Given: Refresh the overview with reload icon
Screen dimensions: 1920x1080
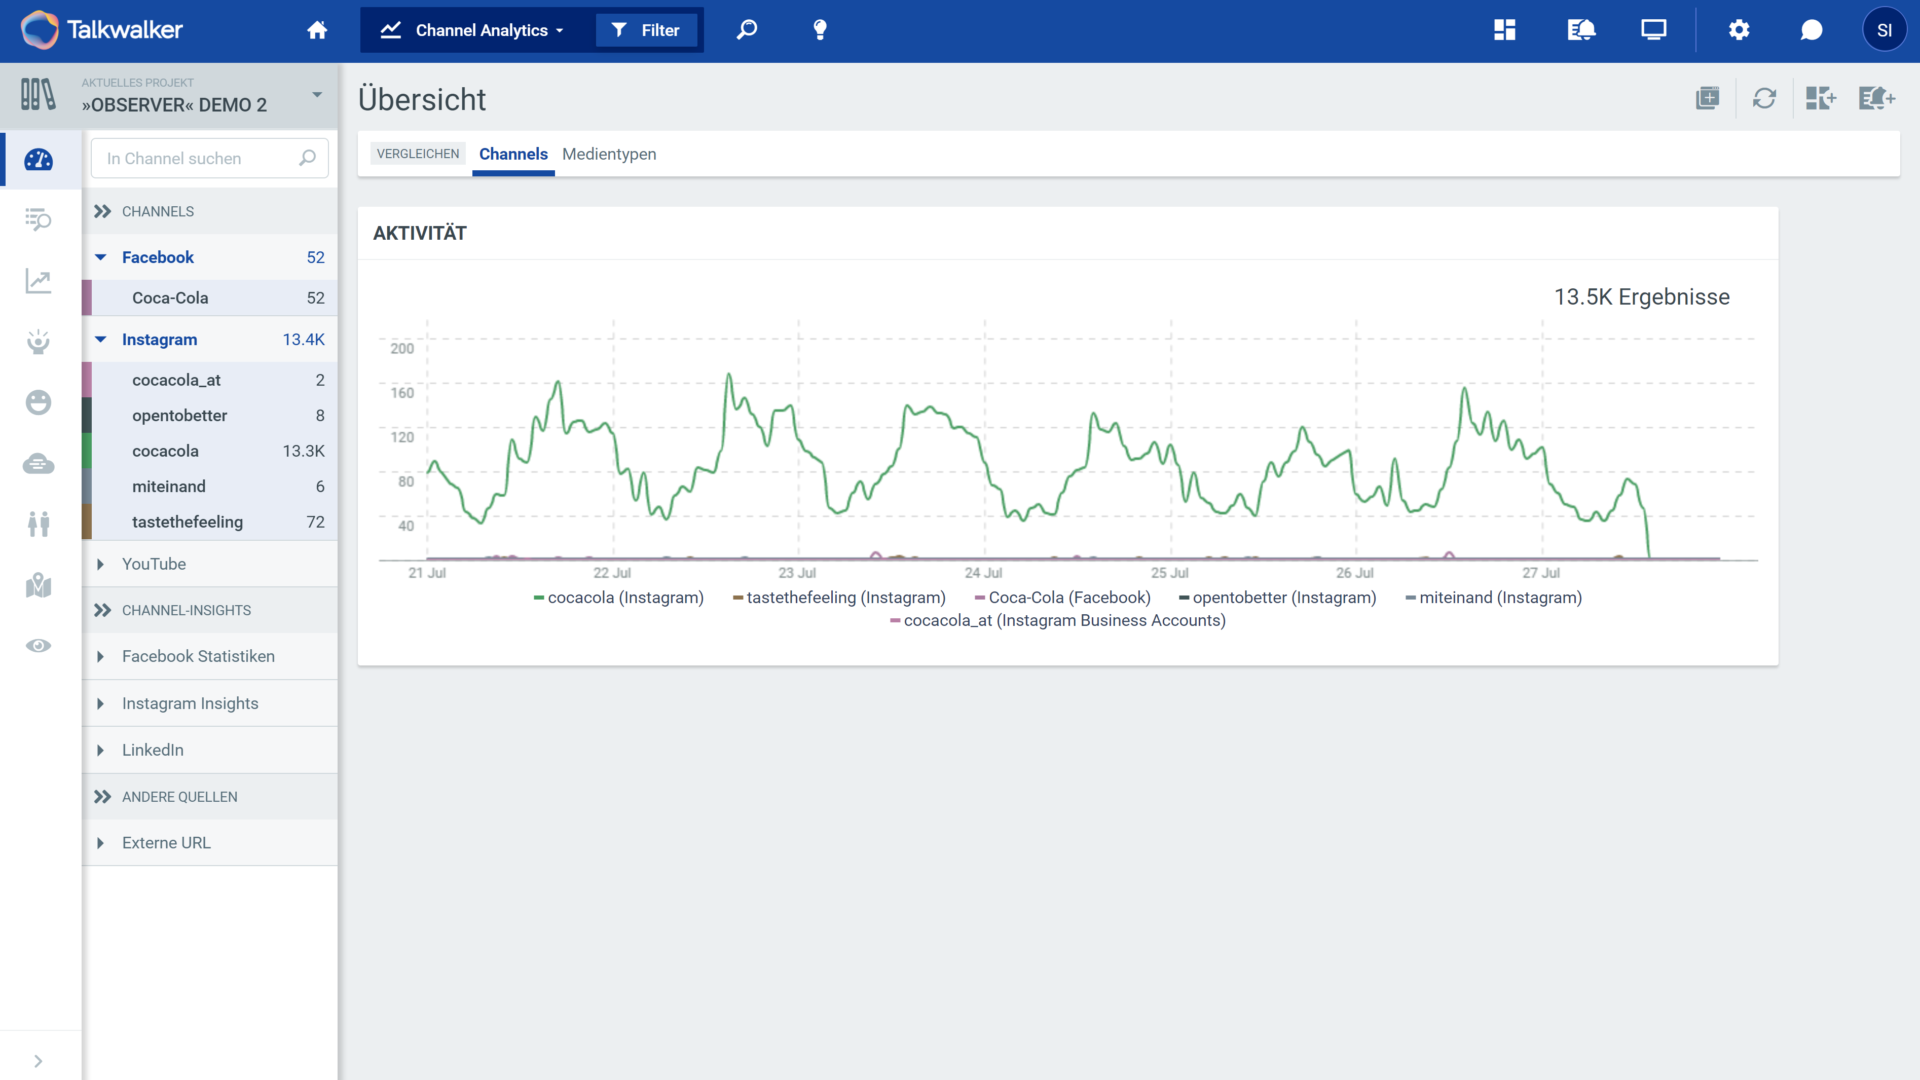Looking at the screenshot, I should click(x=1764, y=98).
